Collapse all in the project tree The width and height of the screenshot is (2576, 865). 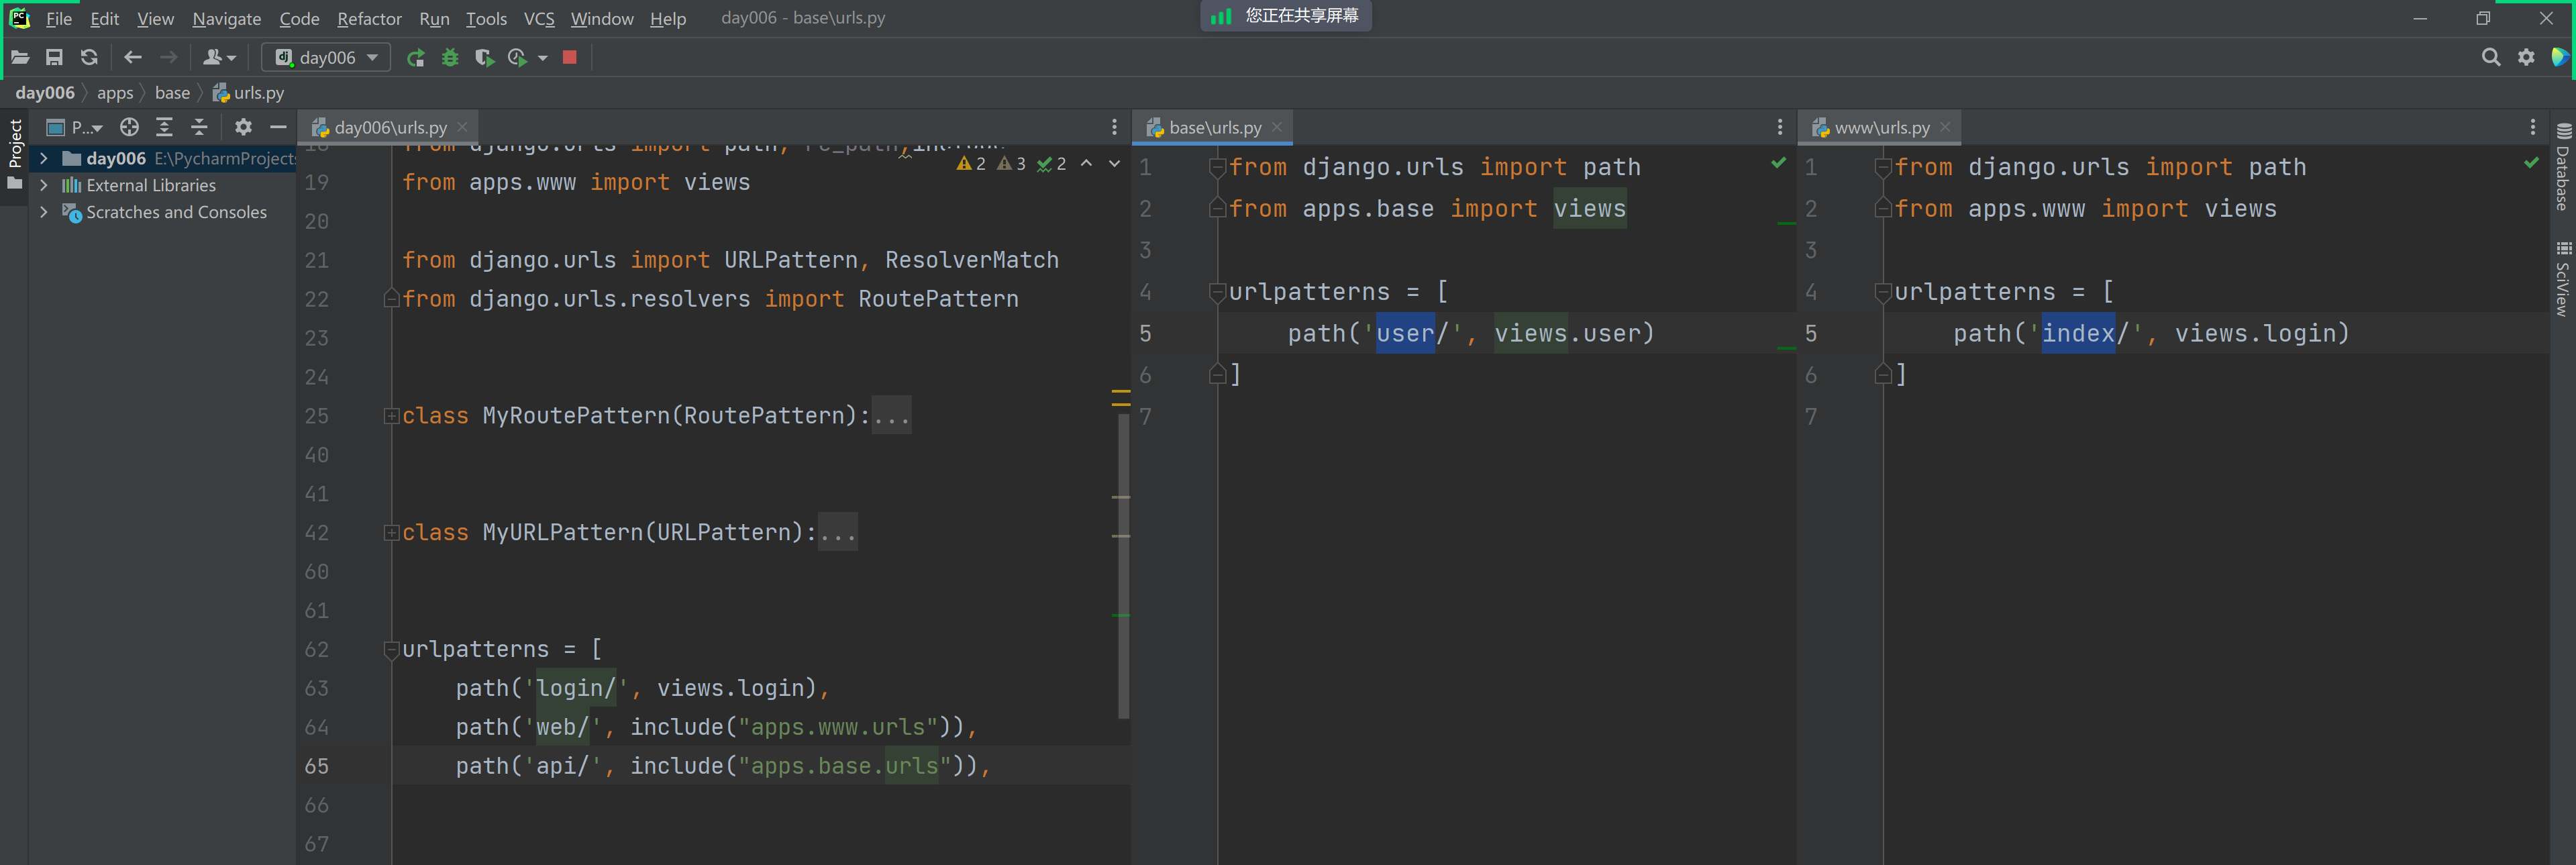click(200, 127)
